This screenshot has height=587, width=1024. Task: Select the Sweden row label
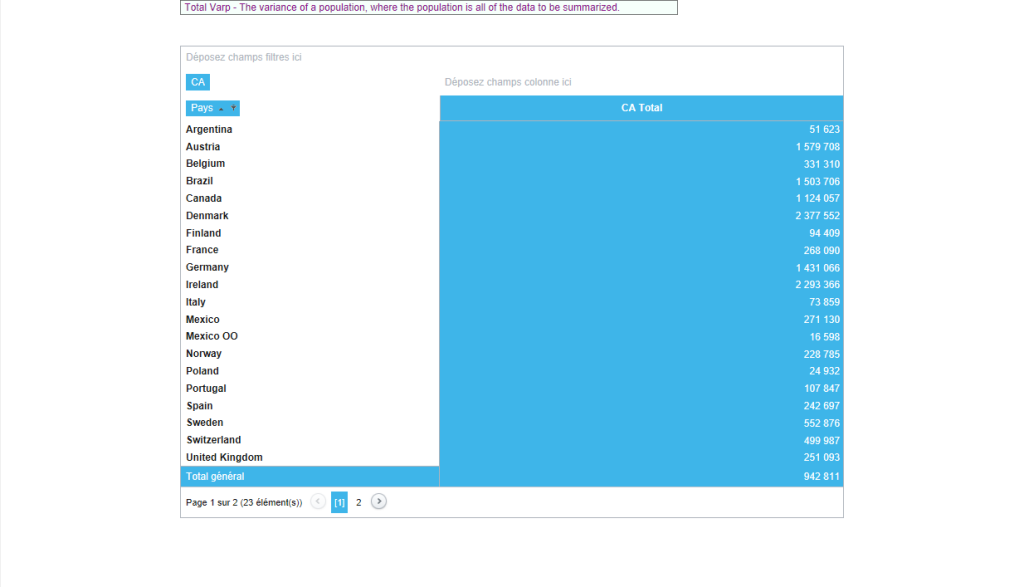coord(204,422)
